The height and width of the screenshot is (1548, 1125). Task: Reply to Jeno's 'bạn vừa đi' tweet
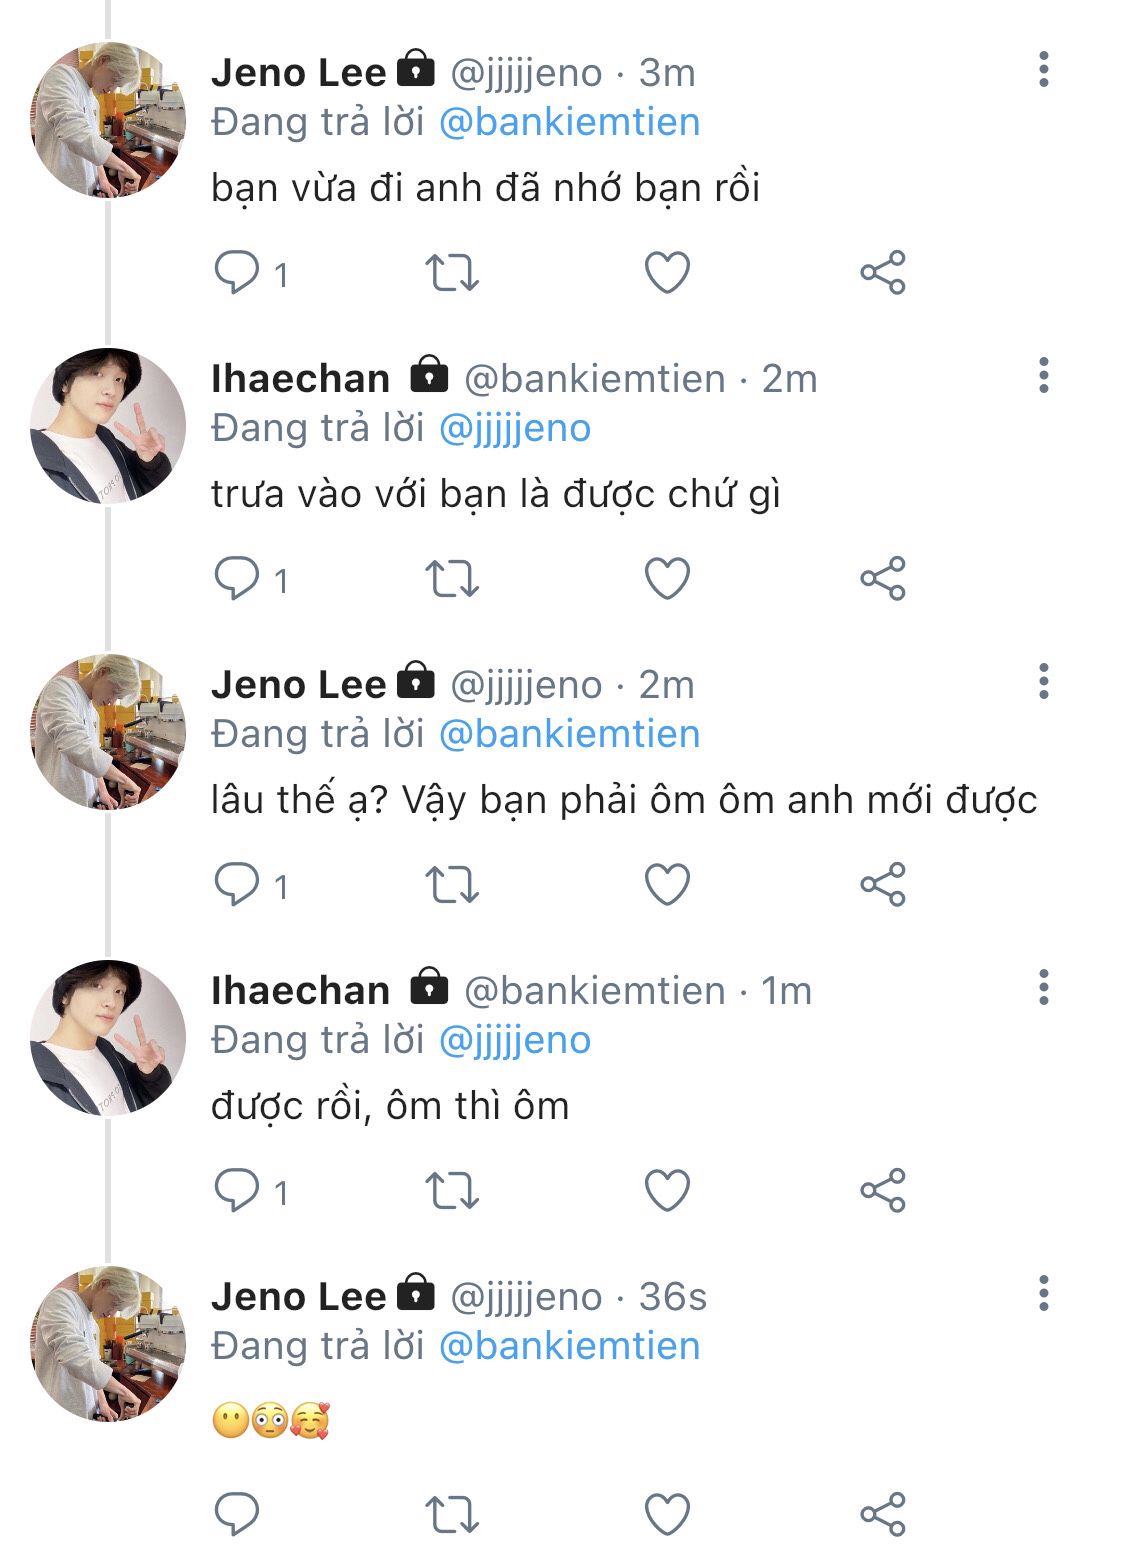pyautogui.click(x=238, y=272)
